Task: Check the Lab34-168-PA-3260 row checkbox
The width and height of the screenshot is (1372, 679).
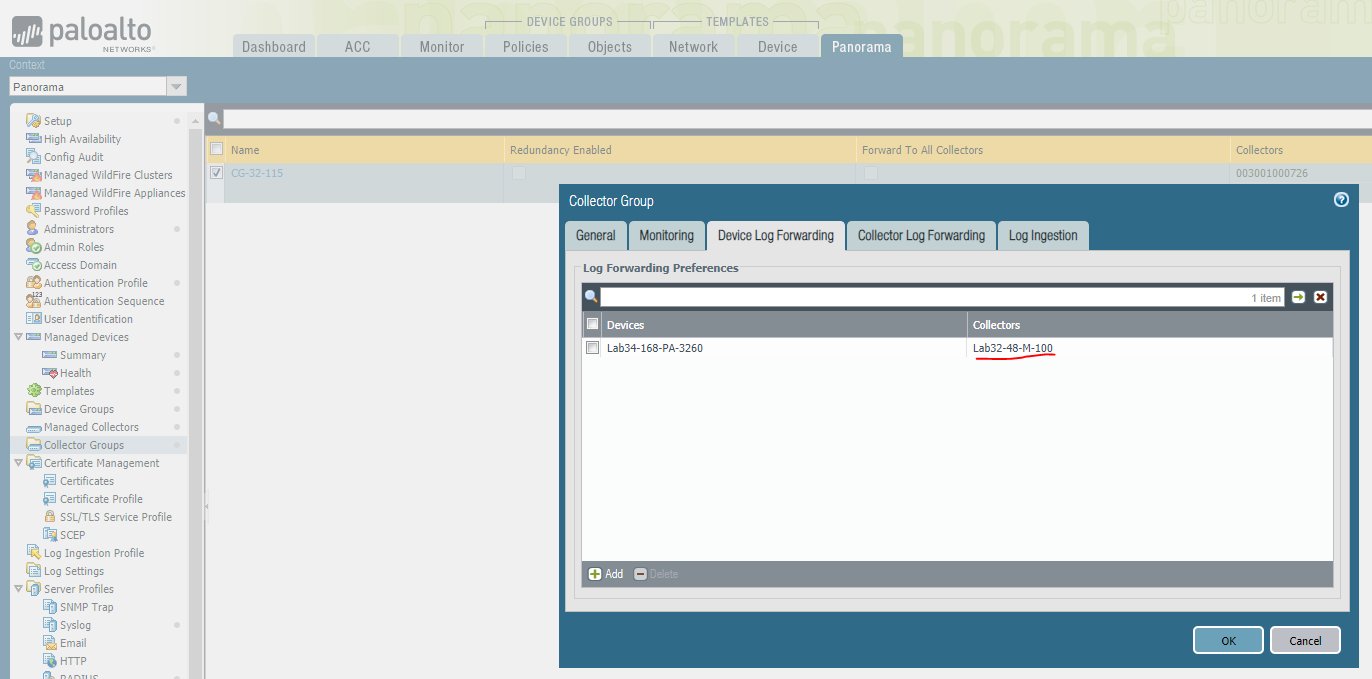Action: 592,348
